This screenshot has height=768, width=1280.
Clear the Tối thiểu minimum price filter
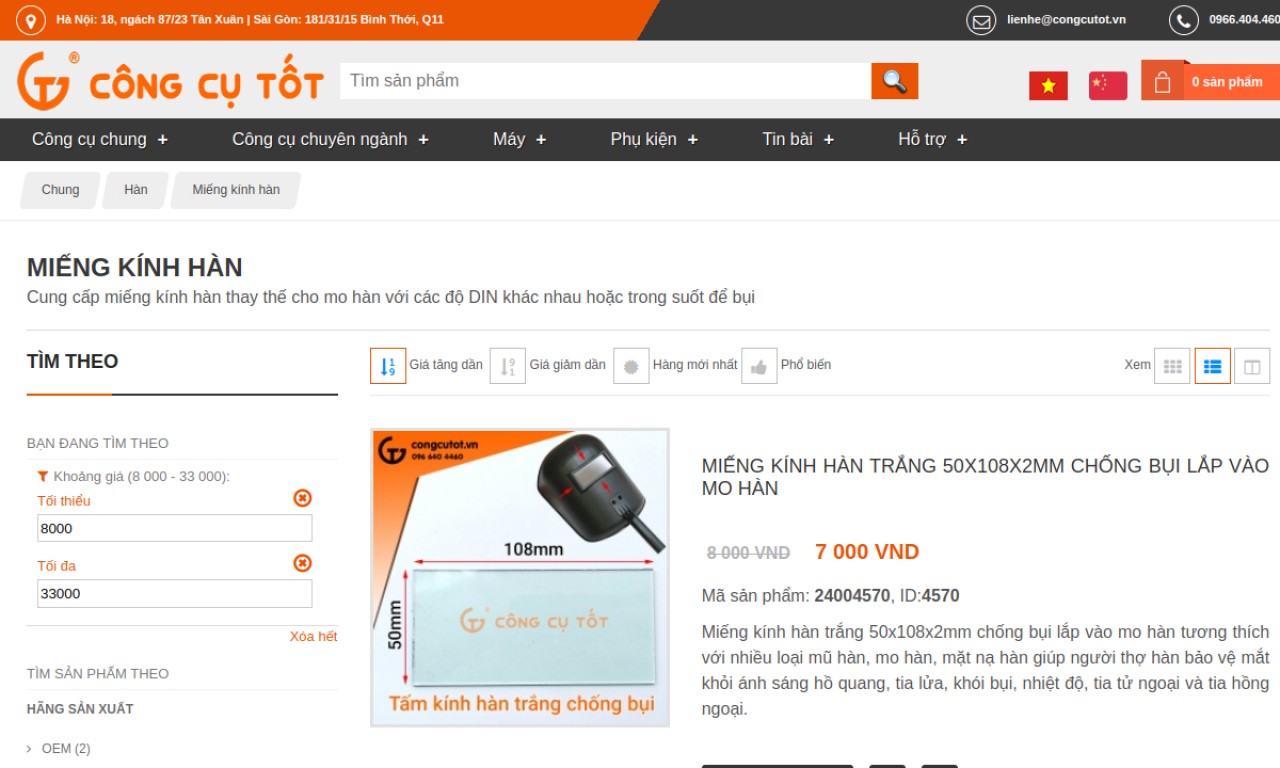(x=302, y=498)
